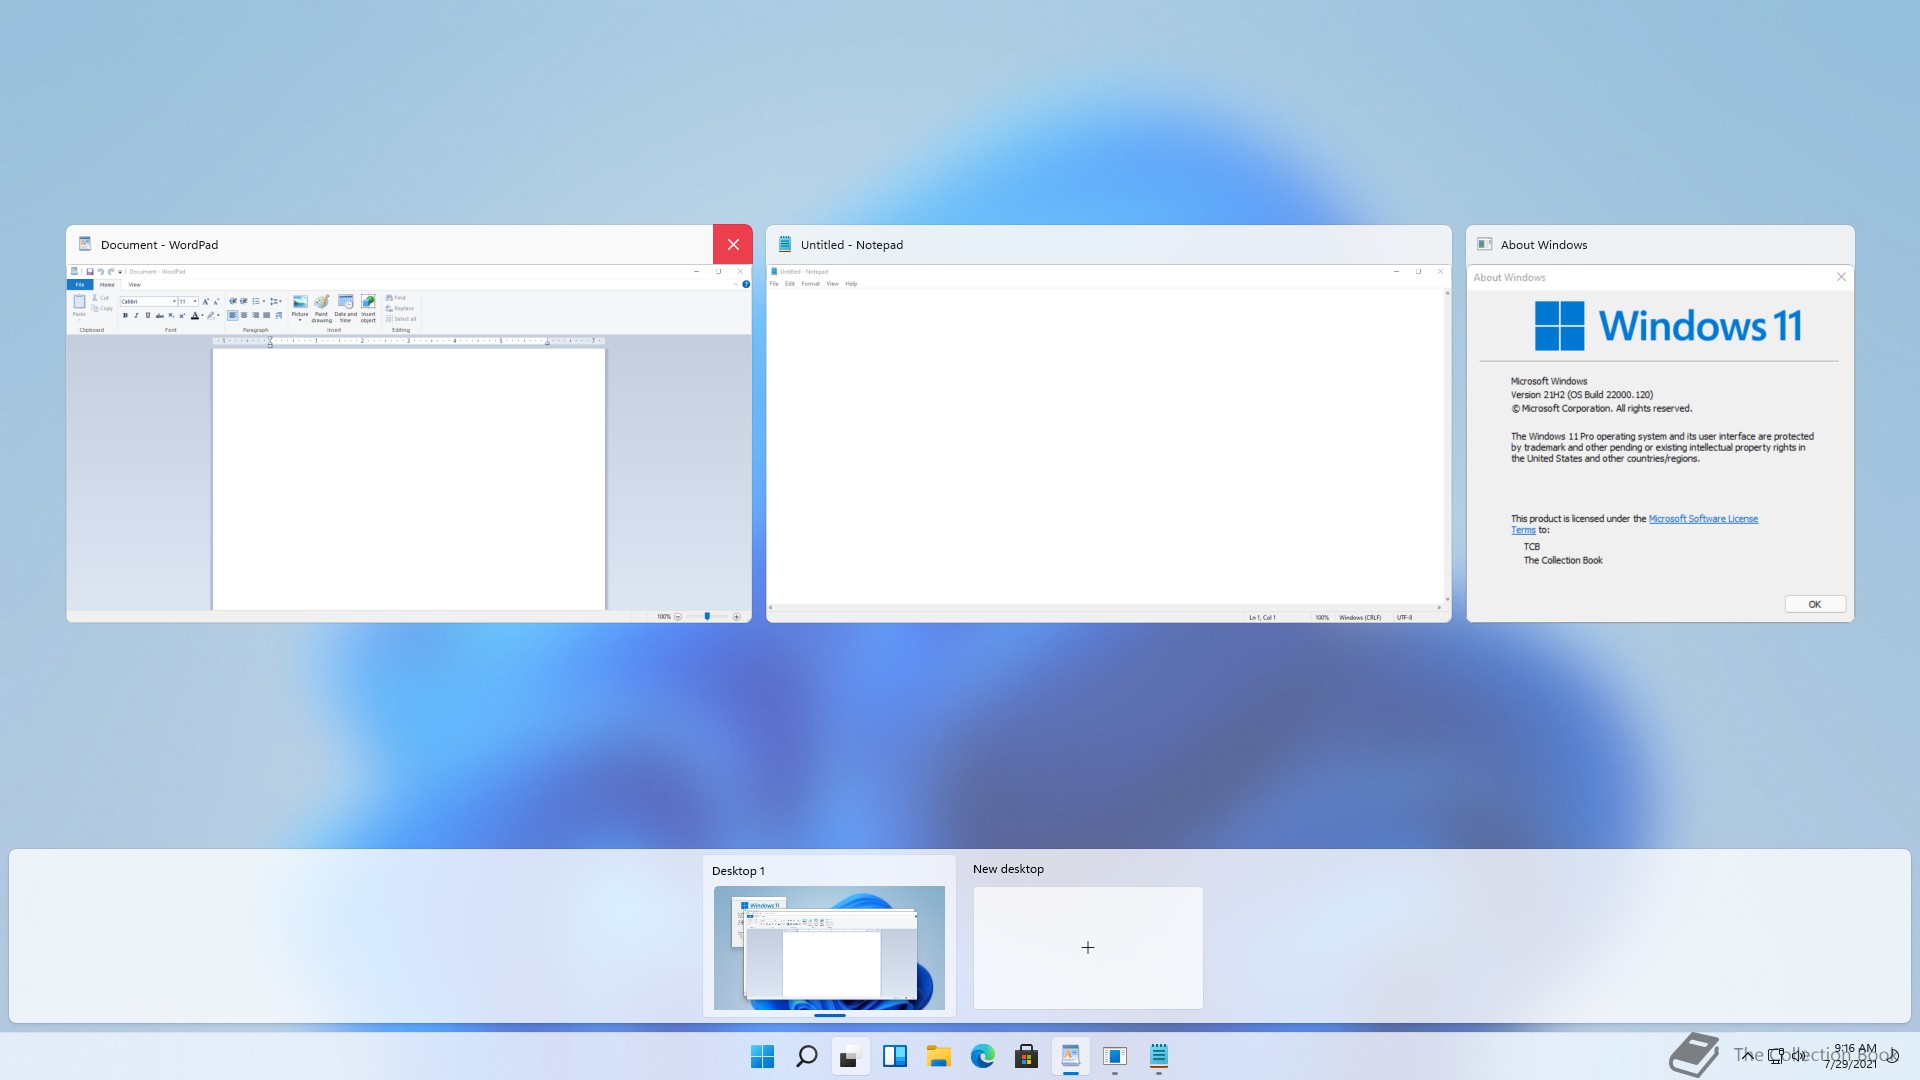The height and width of the screenshot is (1080, 1920).
Task: Toggle Strikethrough in WordPad ribbon
Action: pos(160,315)
